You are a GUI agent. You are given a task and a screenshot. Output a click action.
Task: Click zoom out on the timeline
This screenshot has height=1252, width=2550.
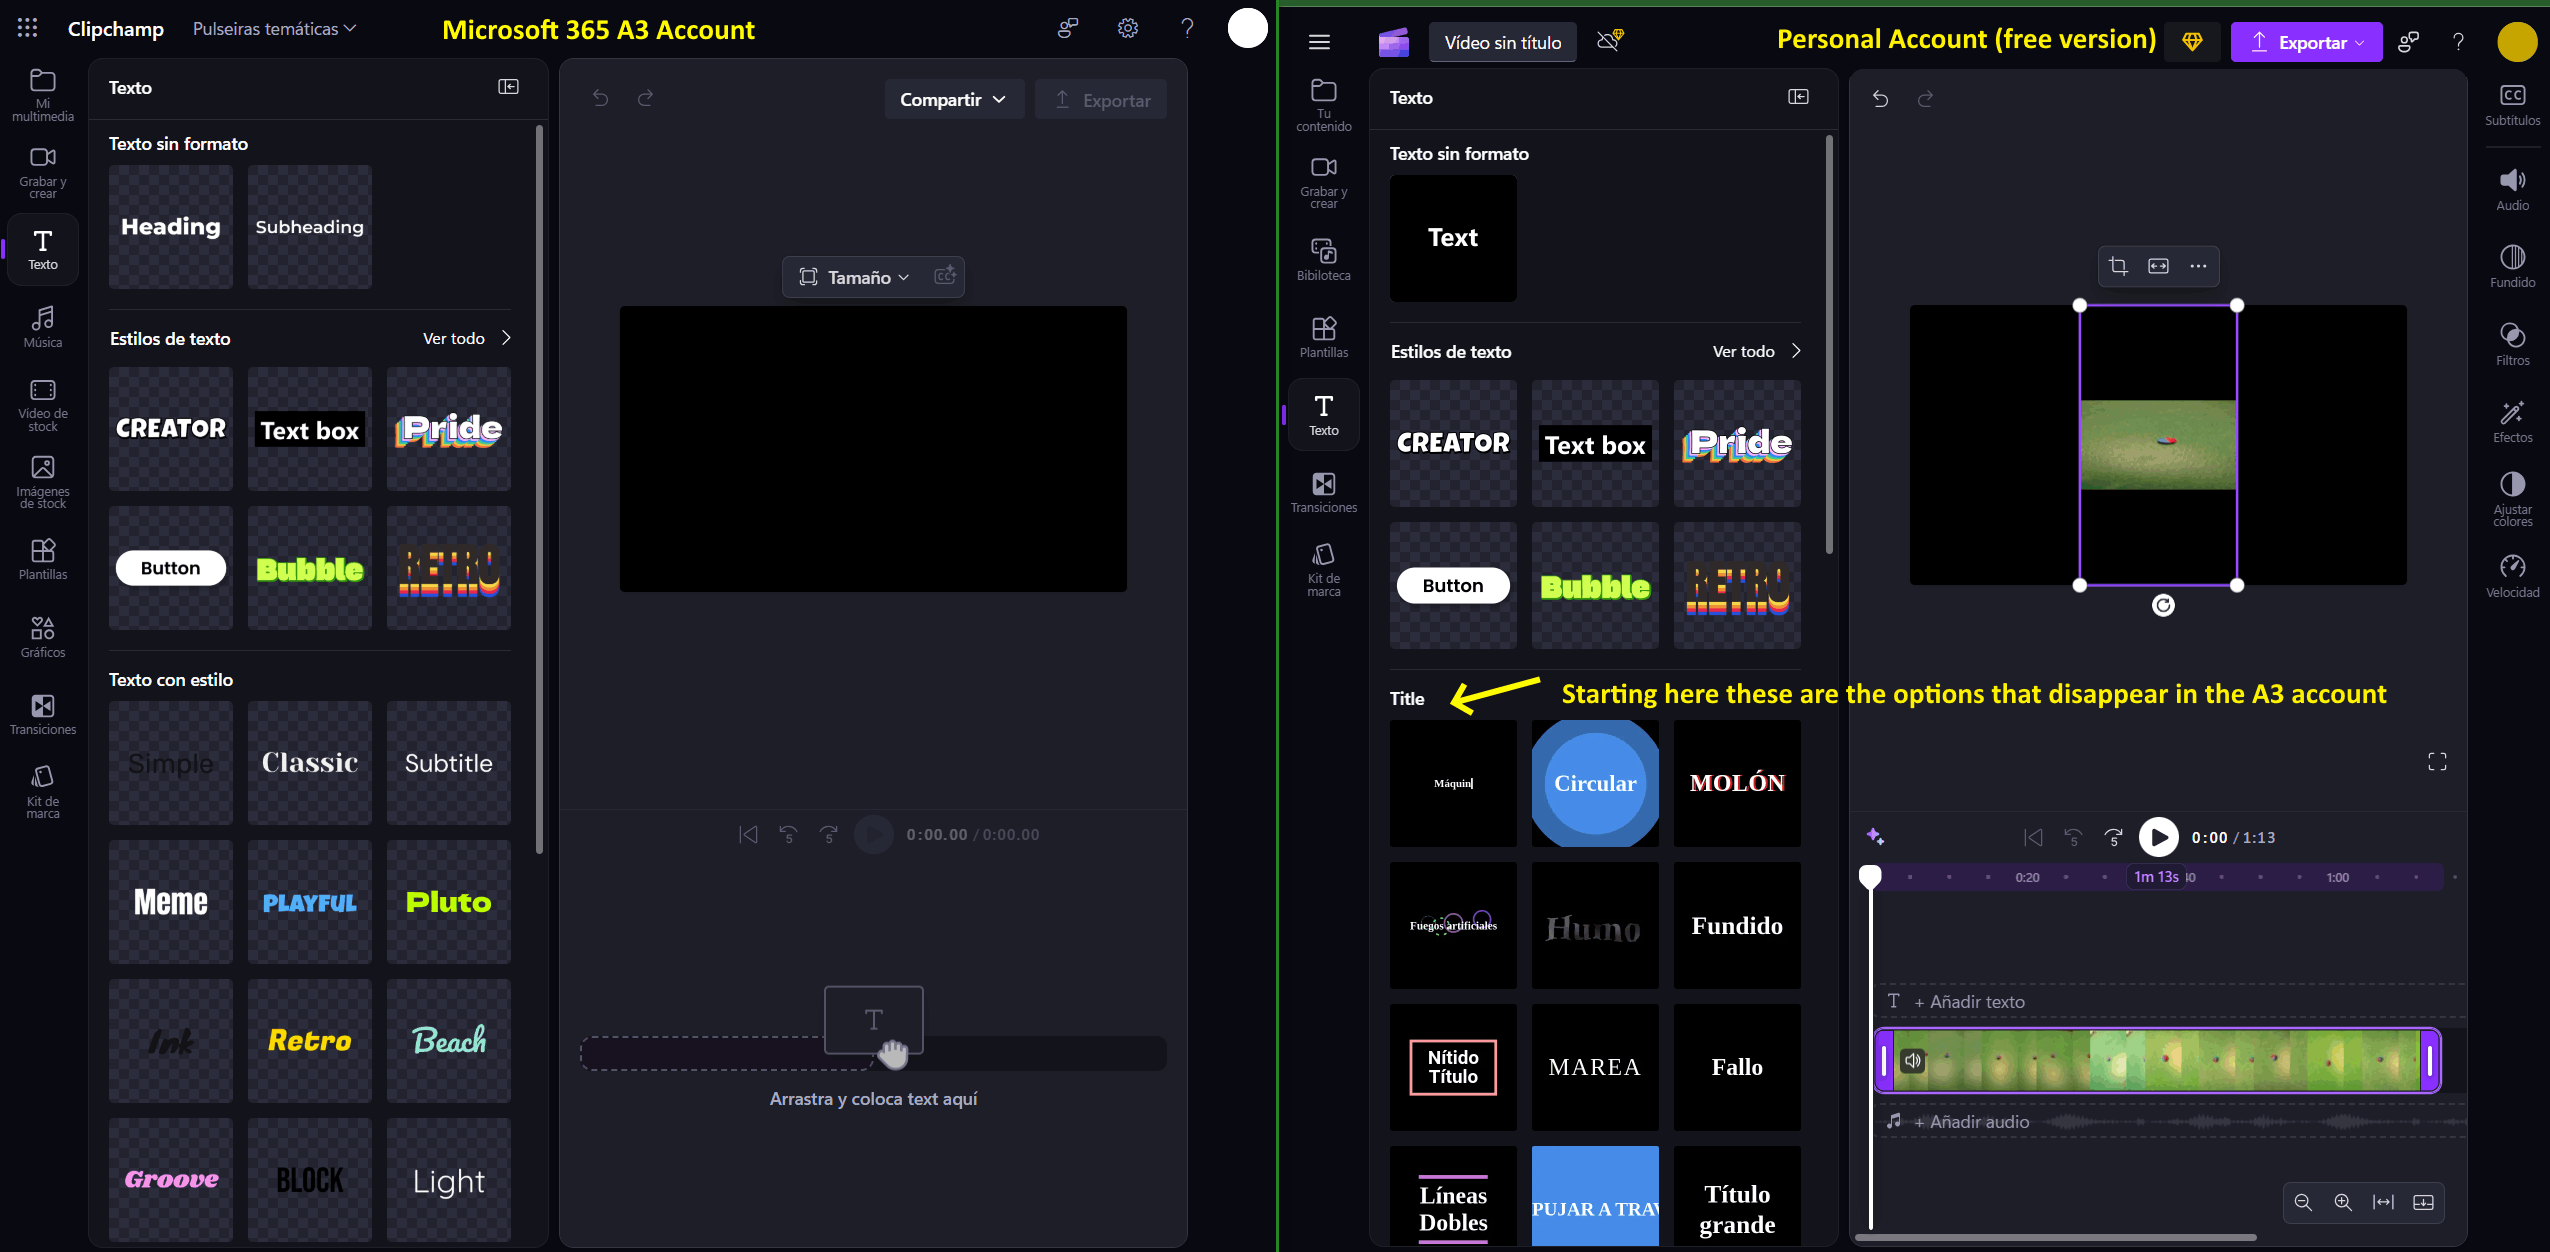coord(2303,1202)
